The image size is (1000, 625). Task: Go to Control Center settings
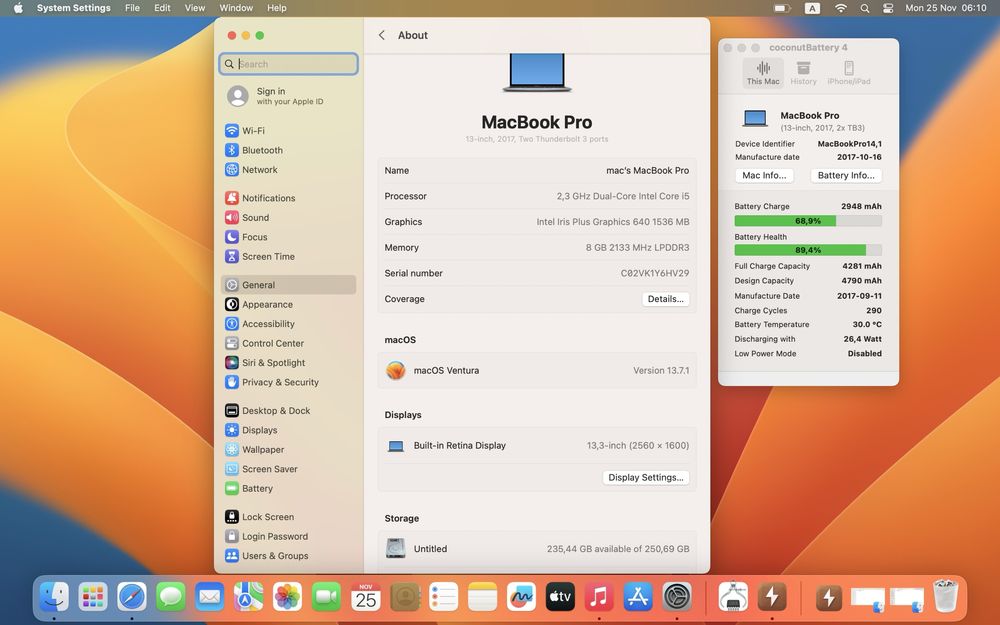[288, 343]
